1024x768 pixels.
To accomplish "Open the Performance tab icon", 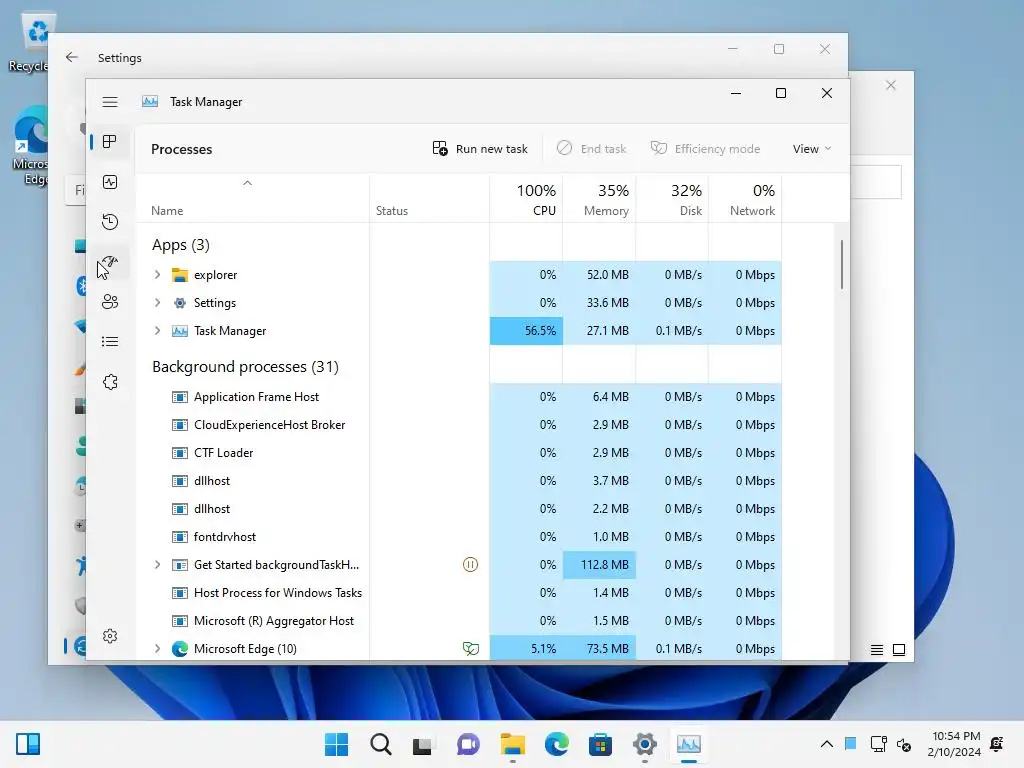I will coord(110,182).
